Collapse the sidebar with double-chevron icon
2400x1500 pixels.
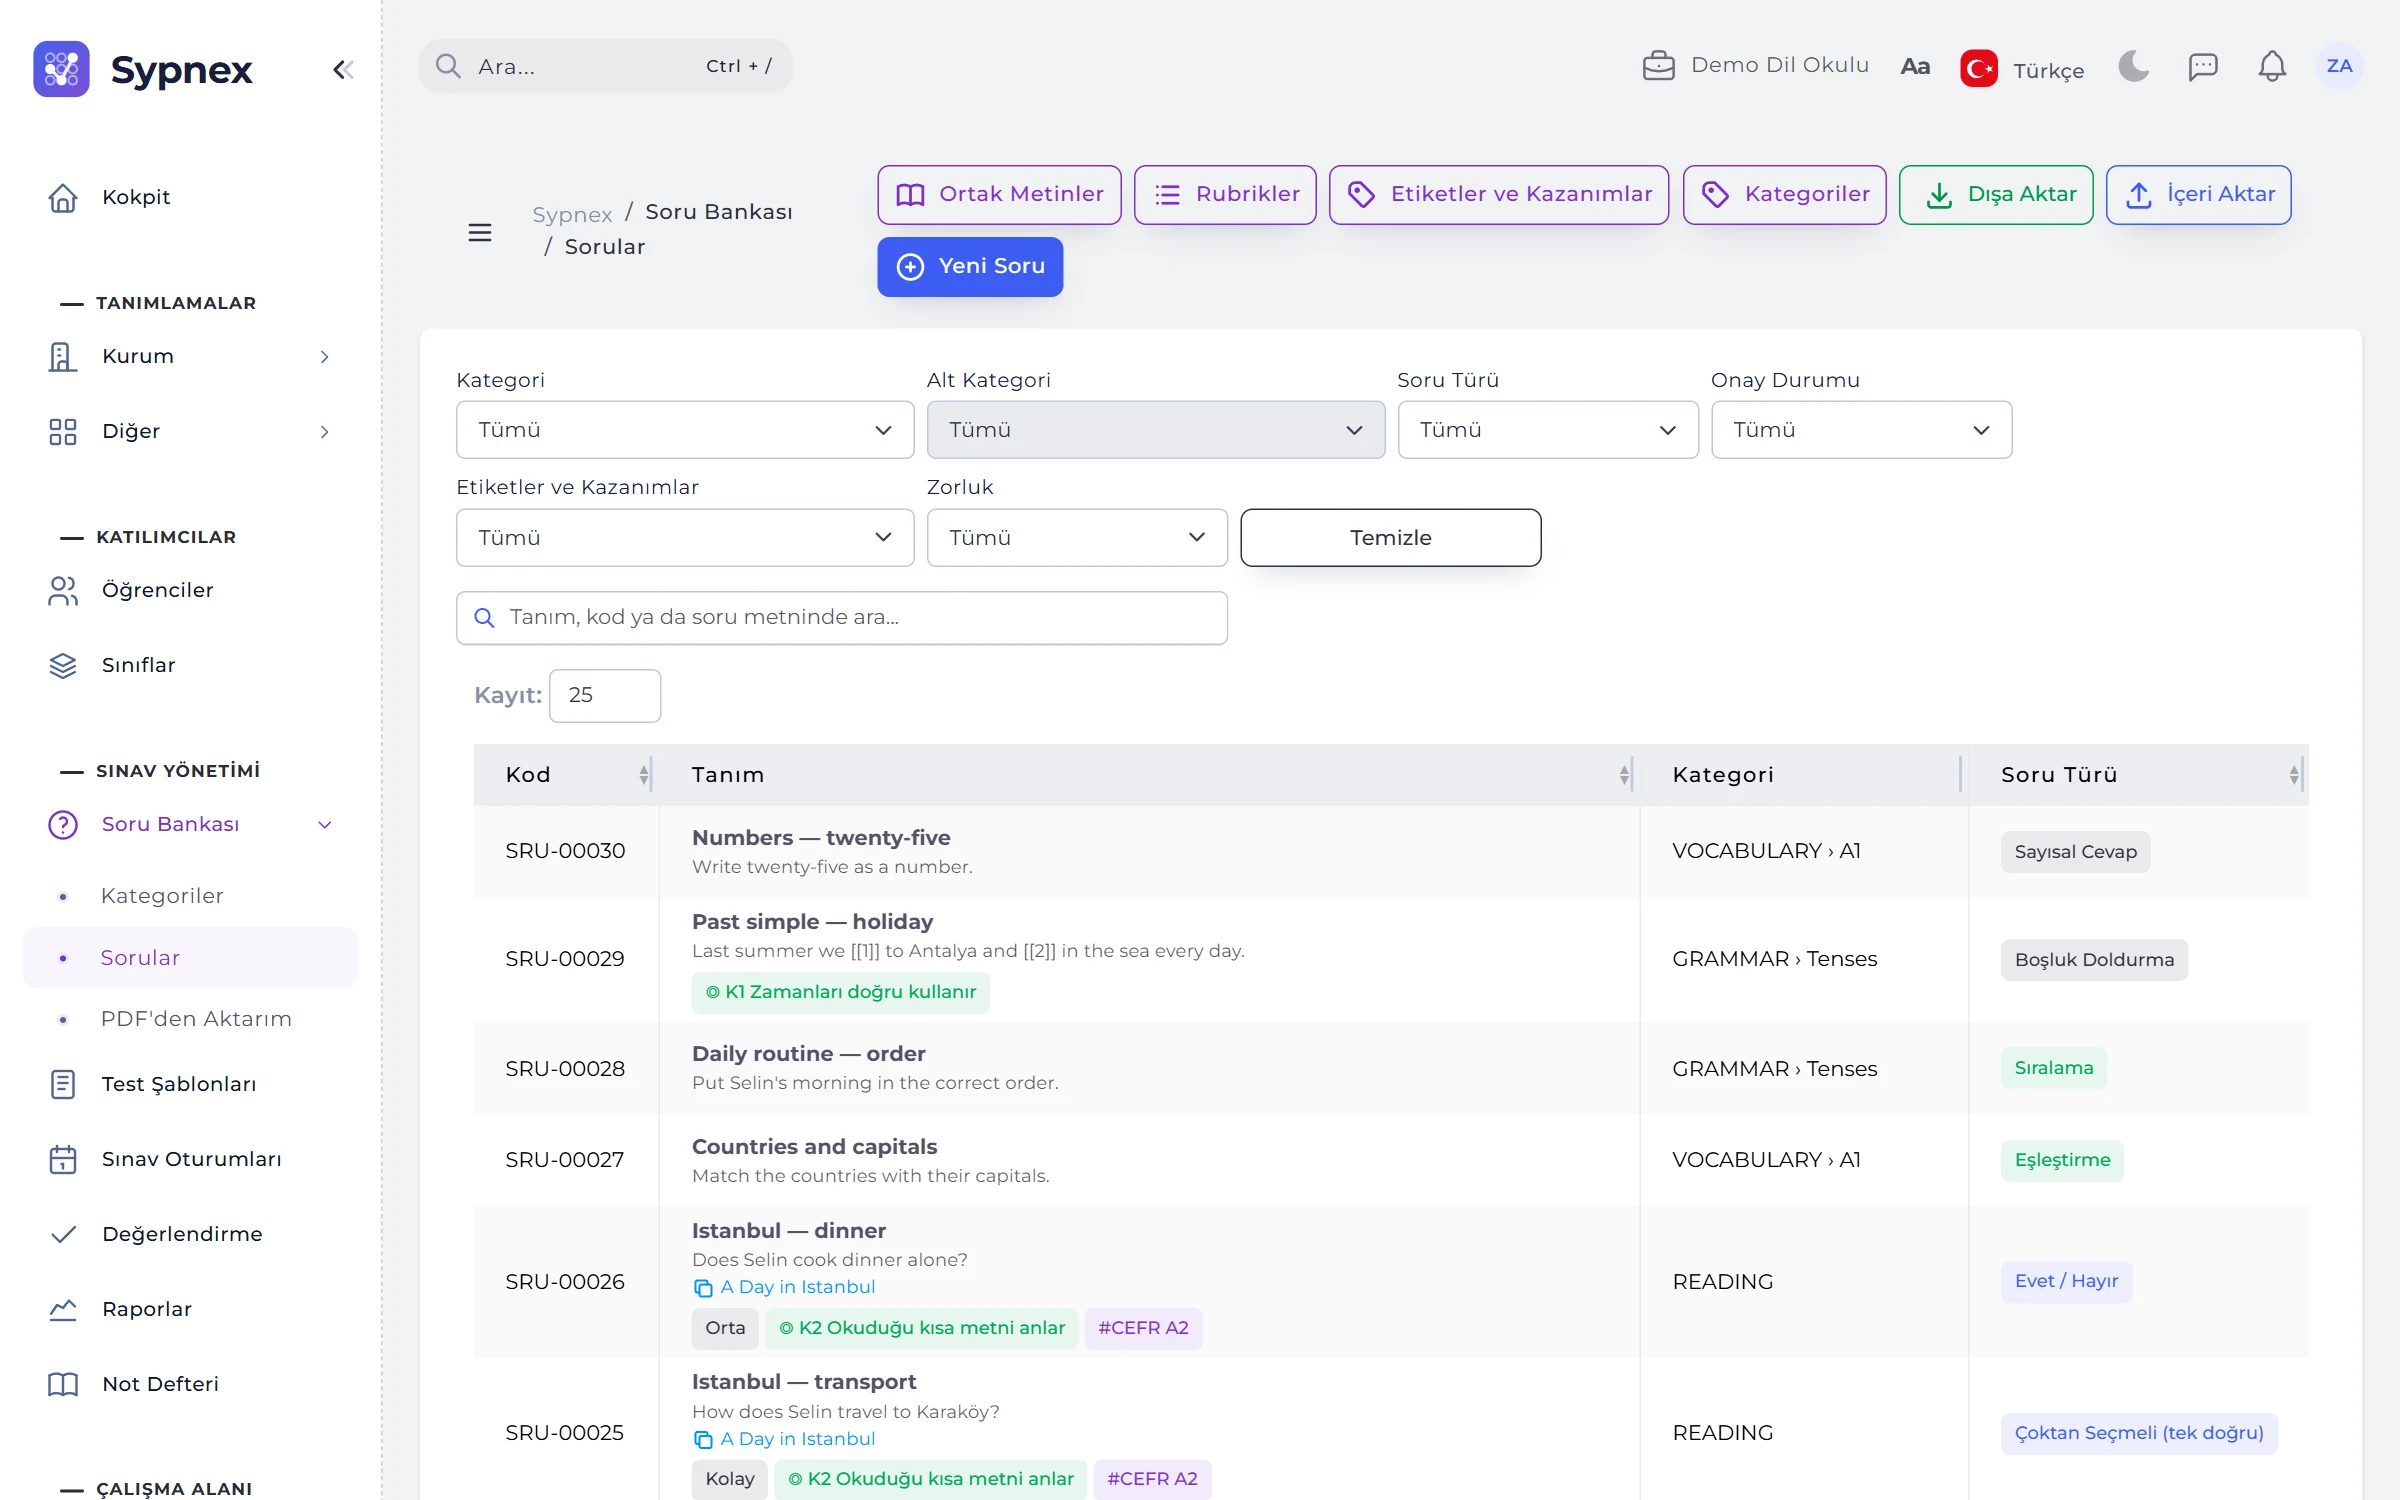pyautogui.click(x=343, y=69)
